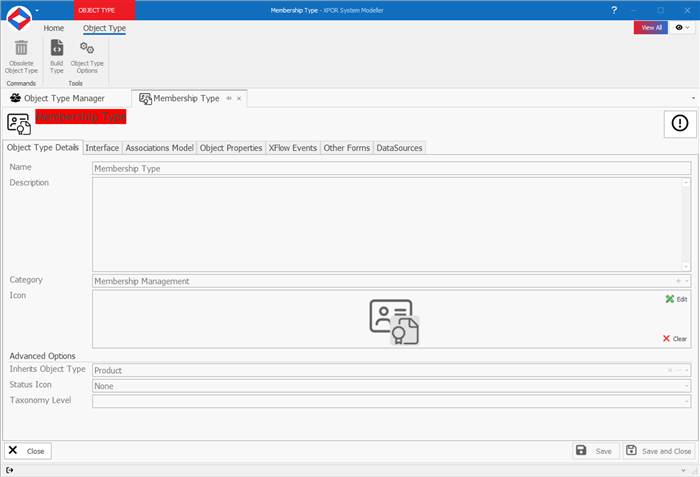Go to the Other Forms tab

pos(347,148)
